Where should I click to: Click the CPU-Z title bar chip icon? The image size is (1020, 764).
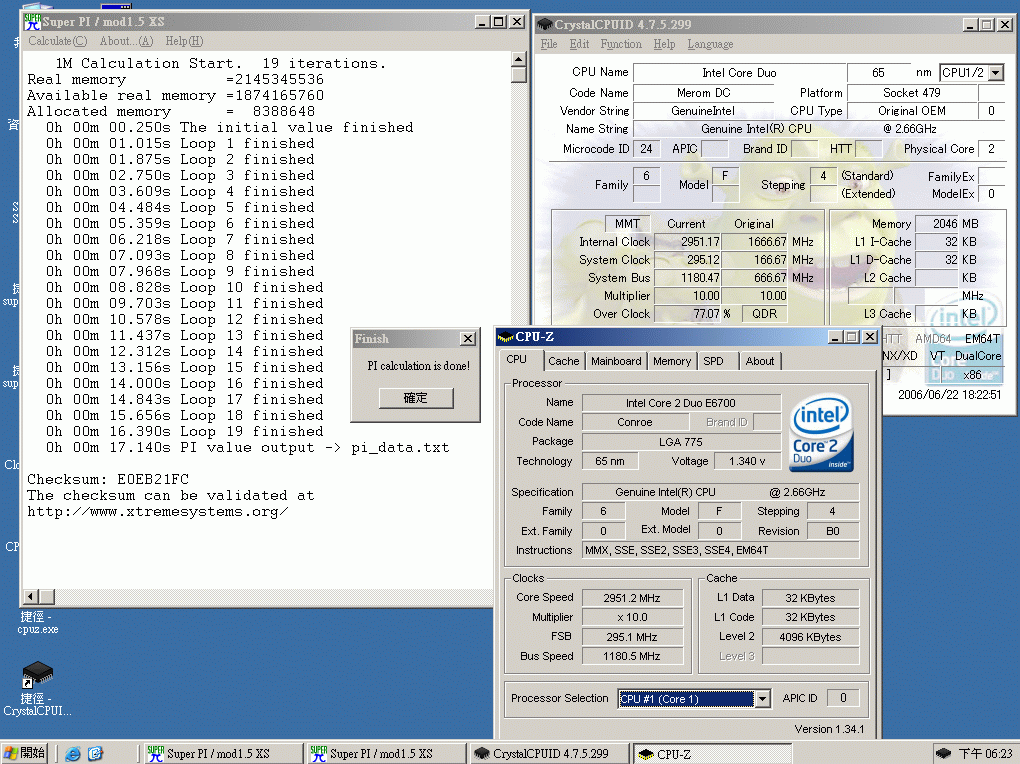[506, 337]
